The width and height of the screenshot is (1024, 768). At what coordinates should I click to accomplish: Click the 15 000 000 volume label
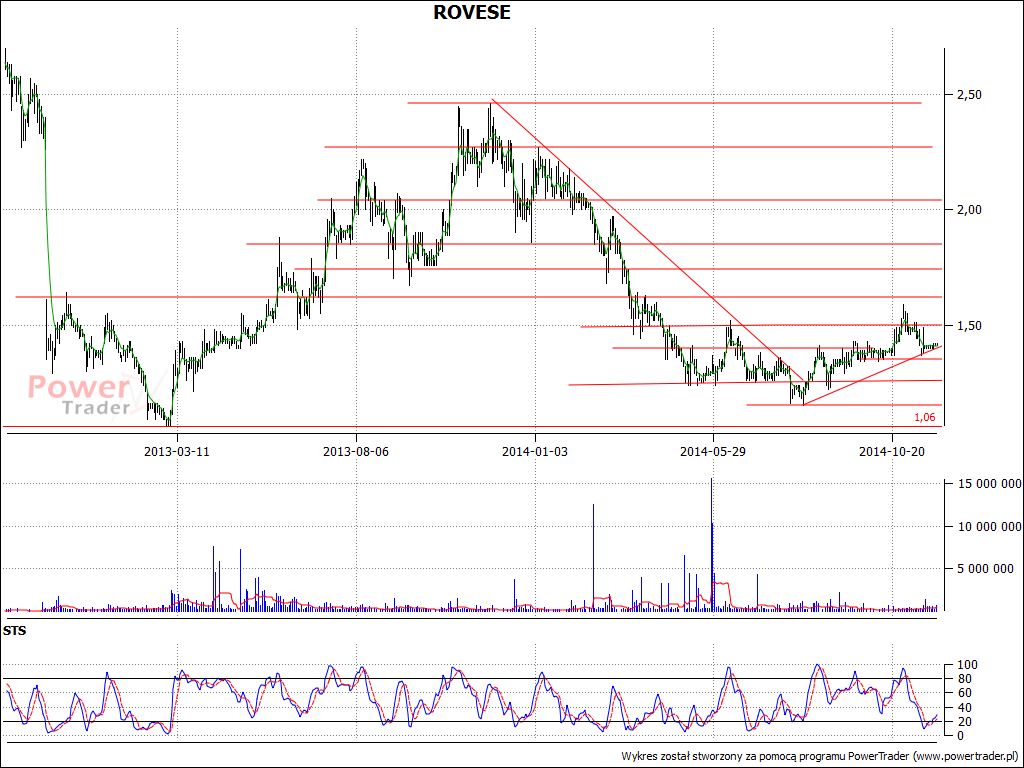tap(989, 484)
